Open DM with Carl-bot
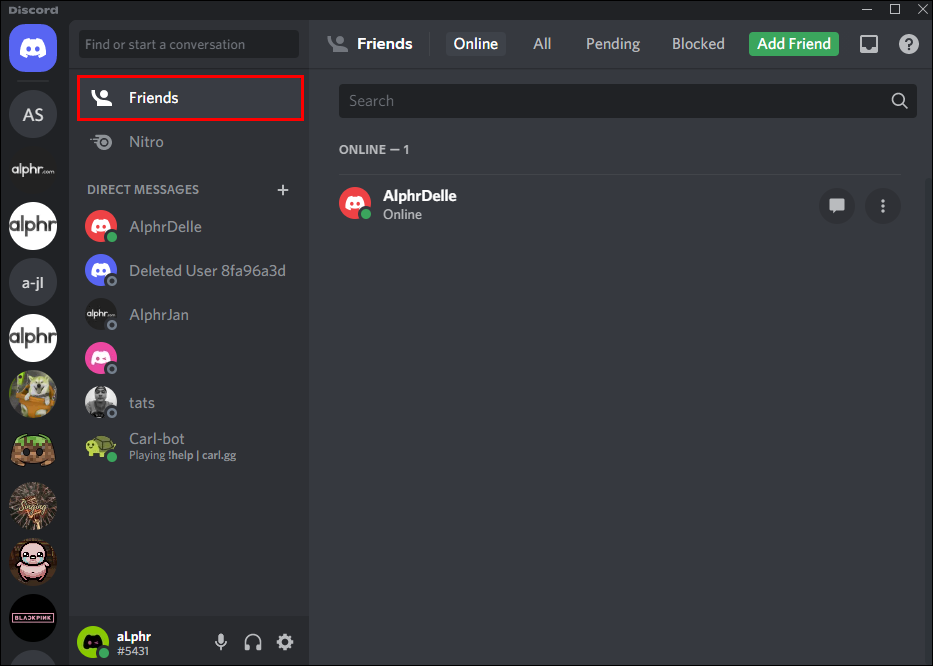This screenshot has width=933, height=666. coord(190,447)
